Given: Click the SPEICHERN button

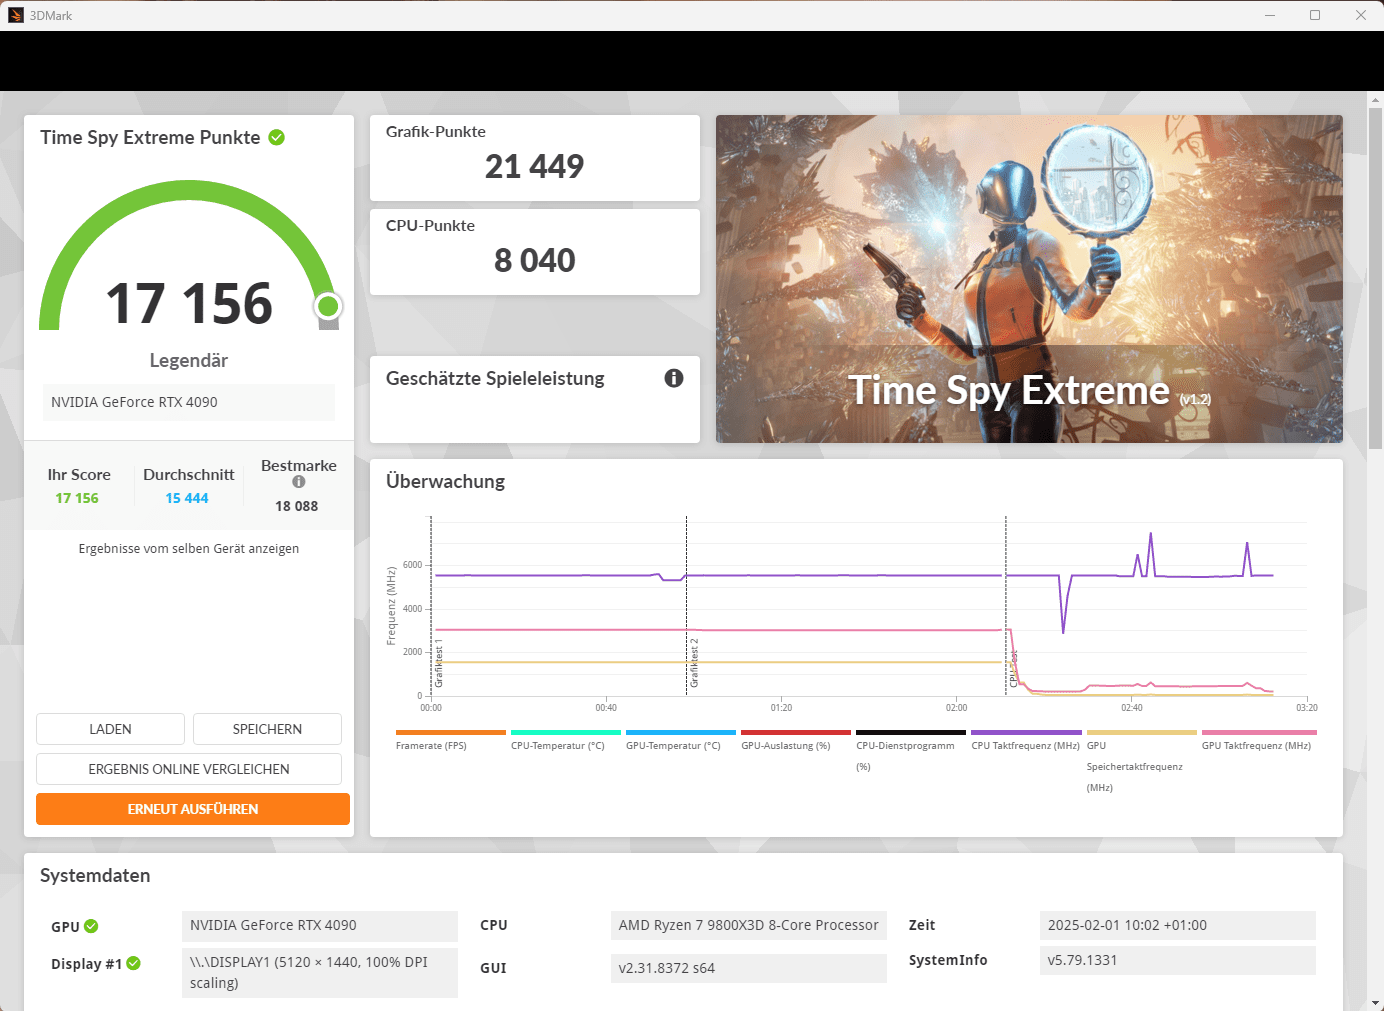Looking at the screenshot, I should click(x=267, y=729).
